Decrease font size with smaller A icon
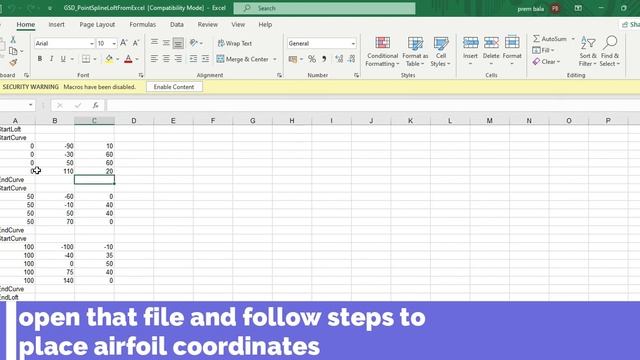This screenshot has height=360, width=640. (x=136, y=43)
